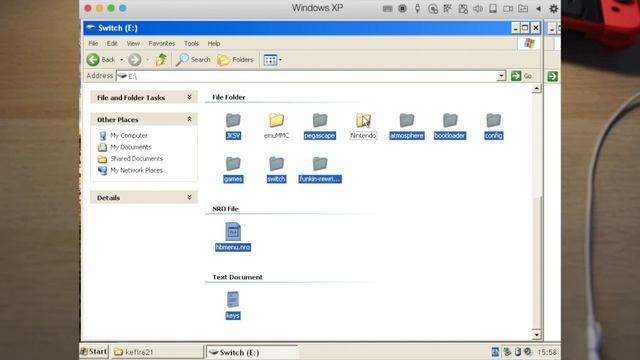Click the scrollbar down arrow
The width and height of the screenshot is (640, 360).
click(x=537, y=335)
